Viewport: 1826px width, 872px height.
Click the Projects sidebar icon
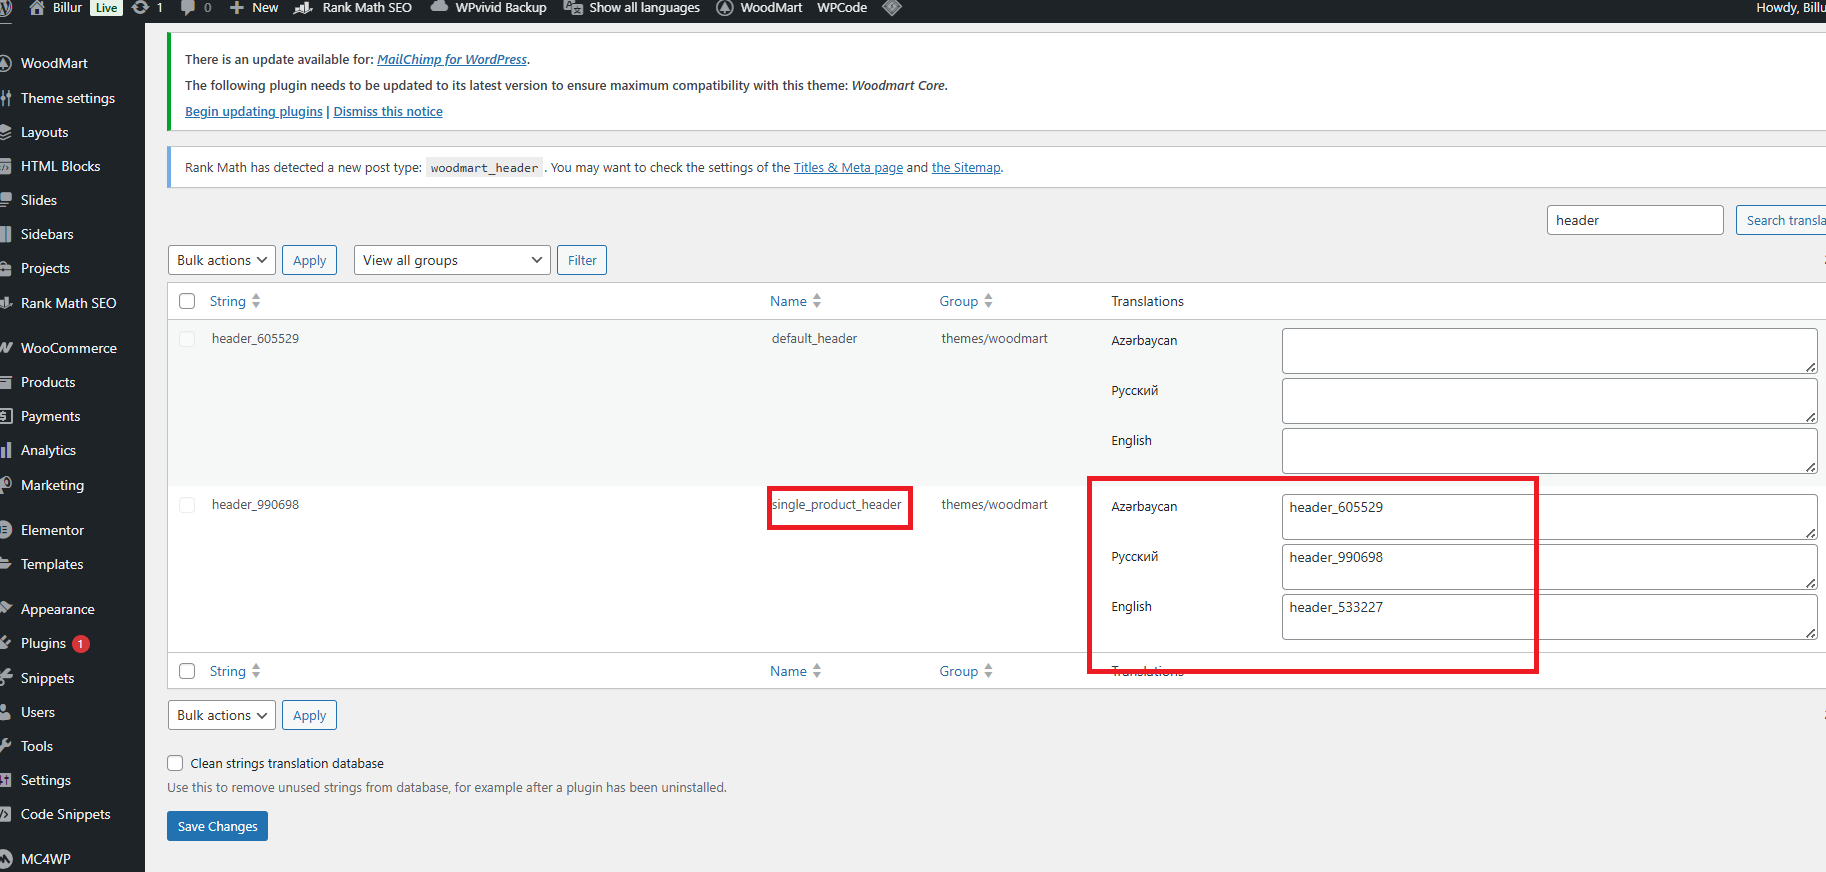coord(6,268)
